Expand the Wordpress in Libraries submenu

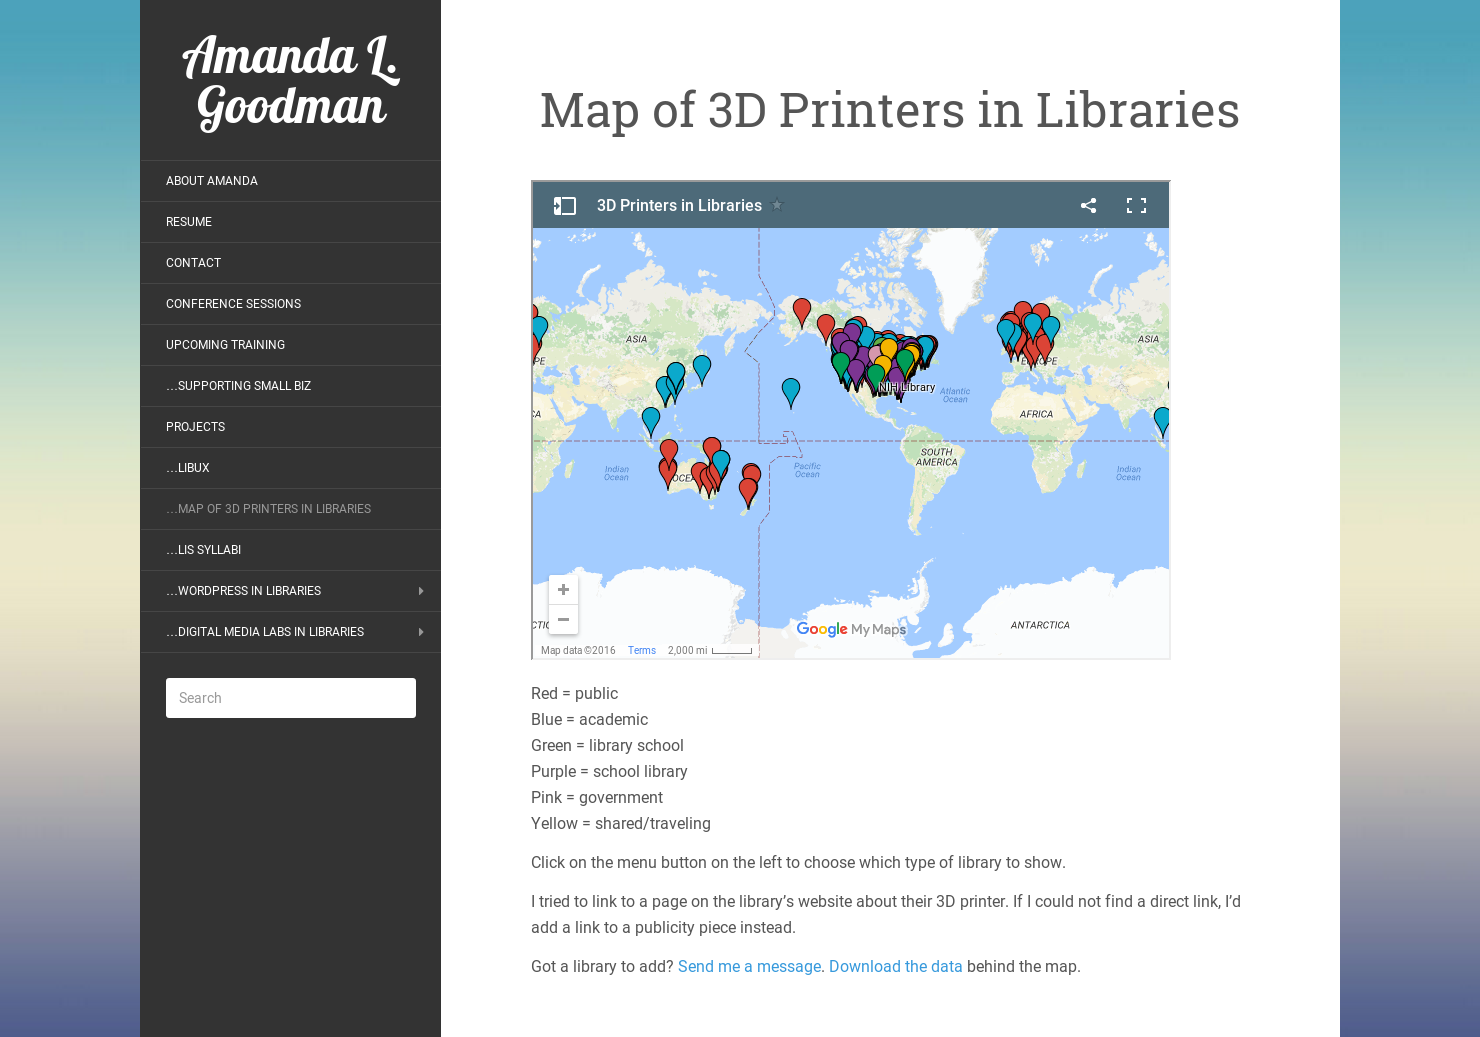419,591
